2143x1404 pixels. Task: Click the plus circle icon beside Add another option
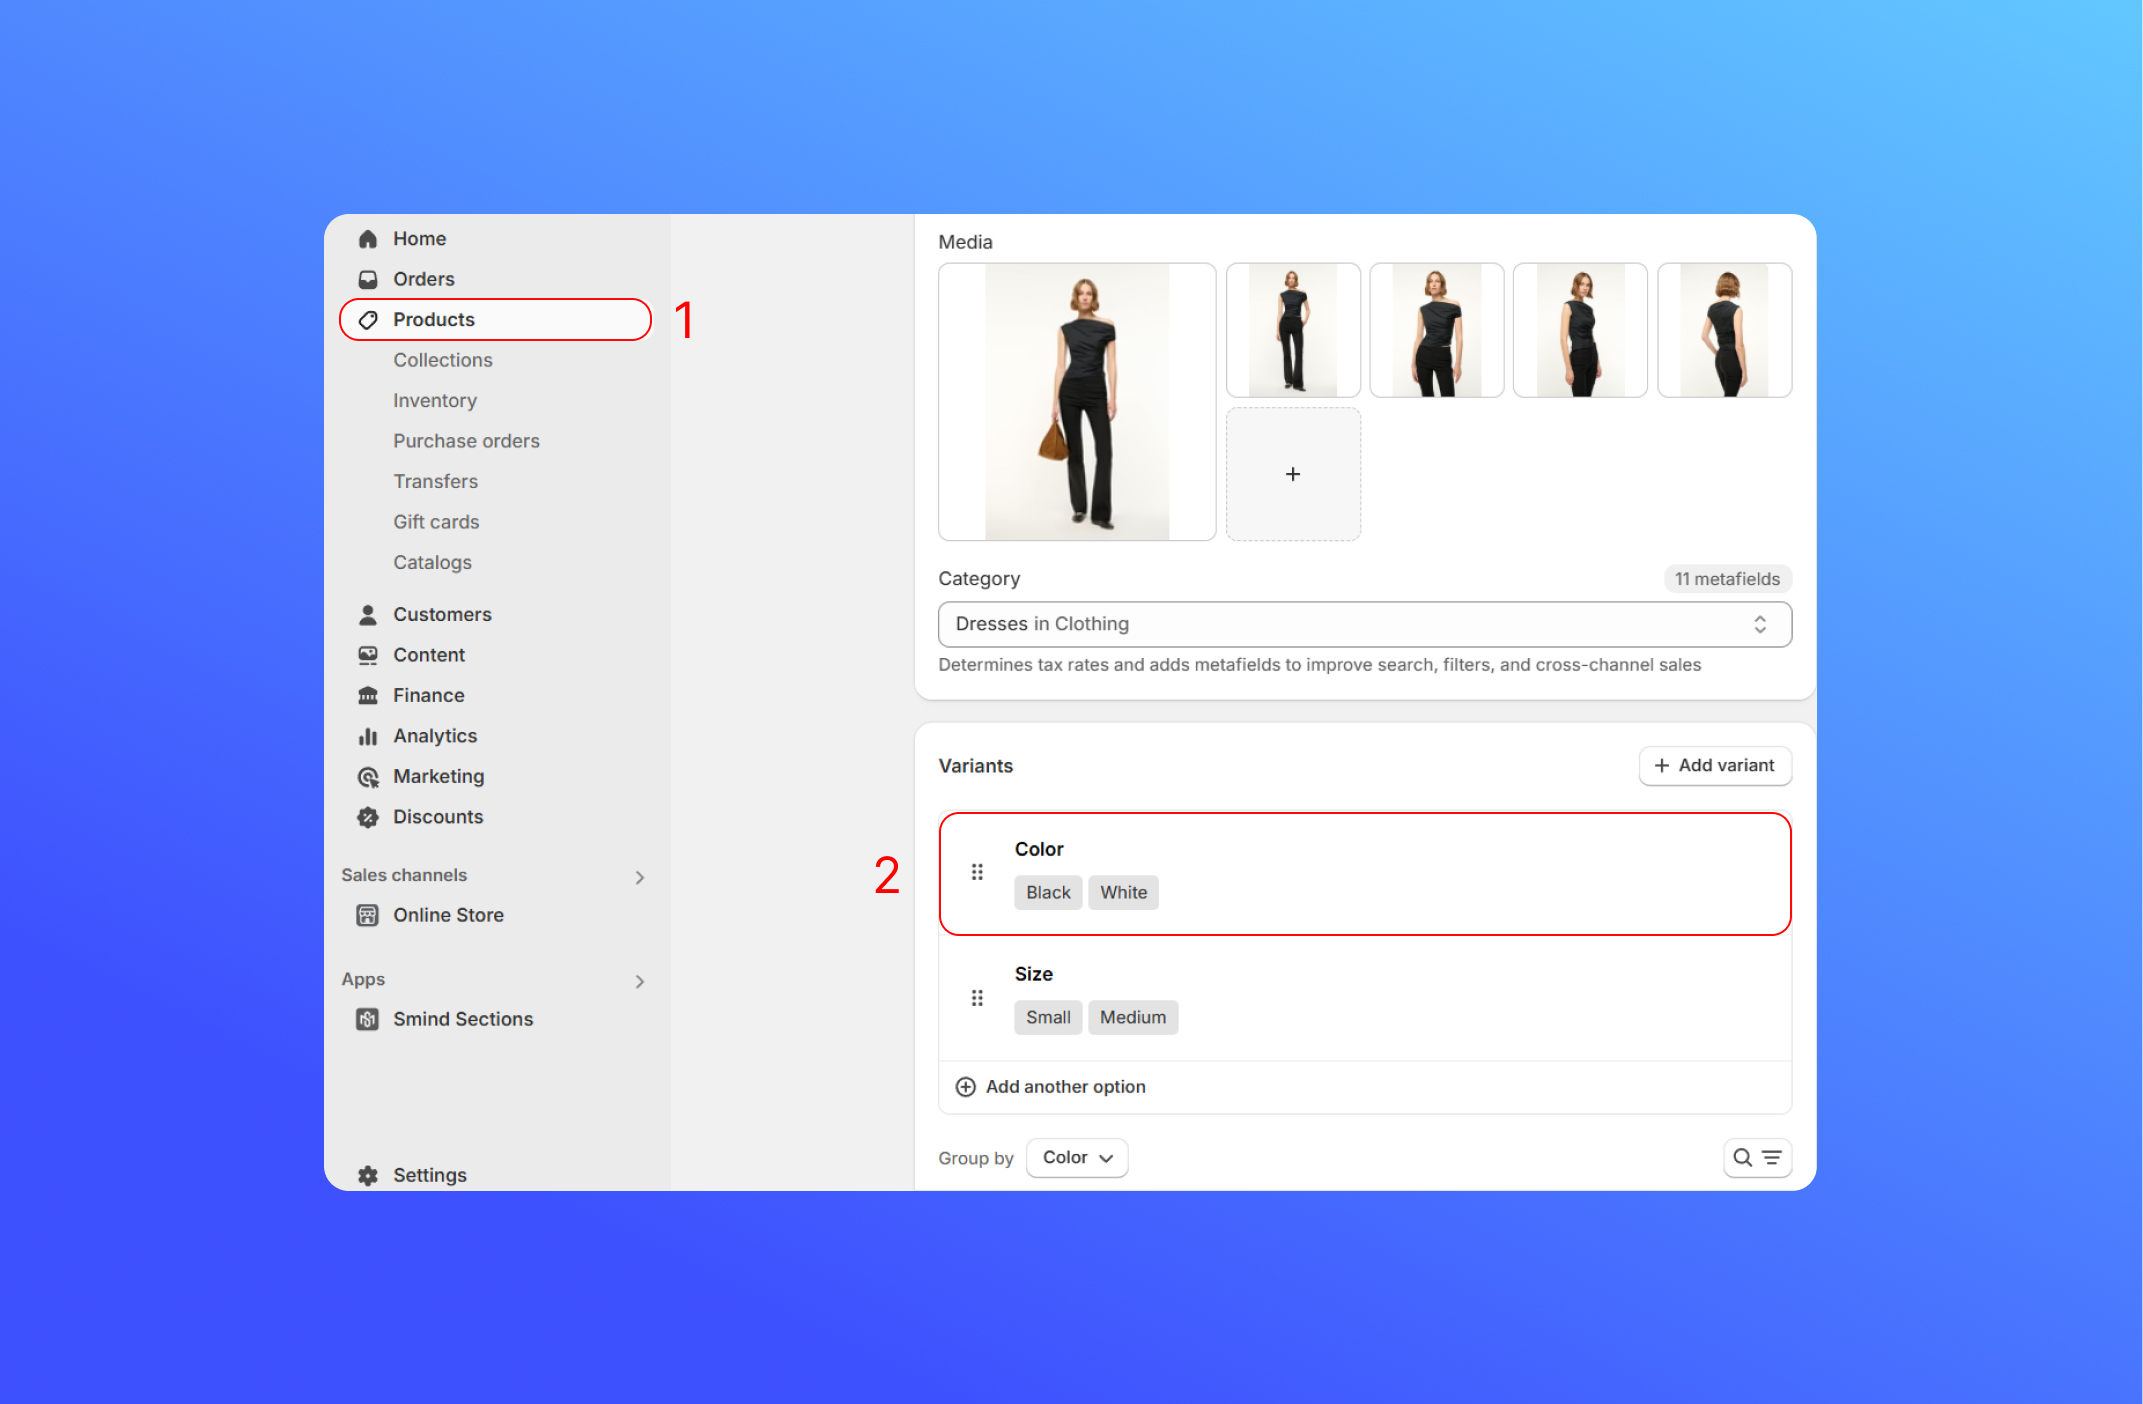pyautogui.click(x=965, y=1087)
